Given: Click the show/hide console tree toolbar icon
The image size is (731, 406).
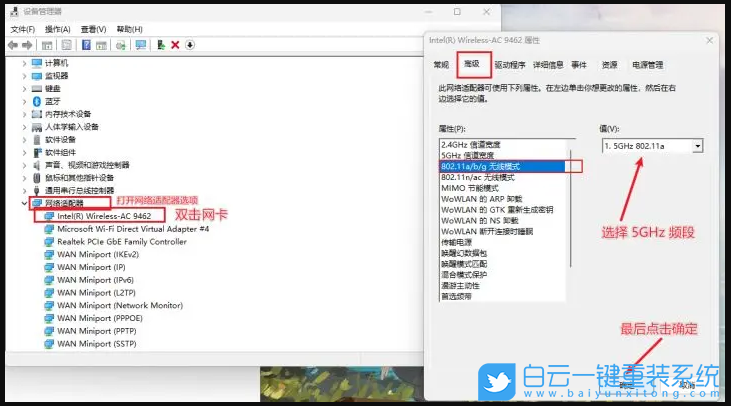Looking at the screenshot, I should pos(47,45).
